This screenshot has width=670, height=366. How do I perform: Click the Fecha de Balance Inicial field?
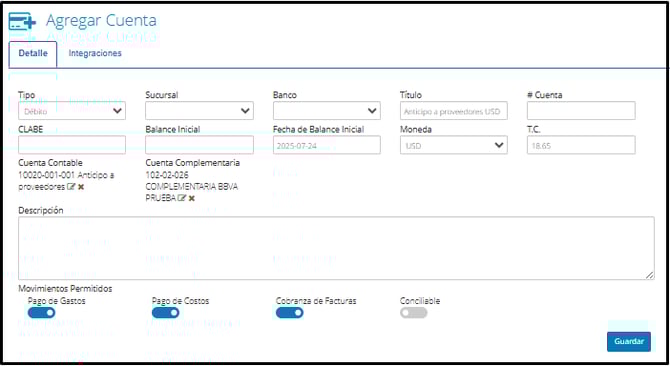(x=326, y=145)
